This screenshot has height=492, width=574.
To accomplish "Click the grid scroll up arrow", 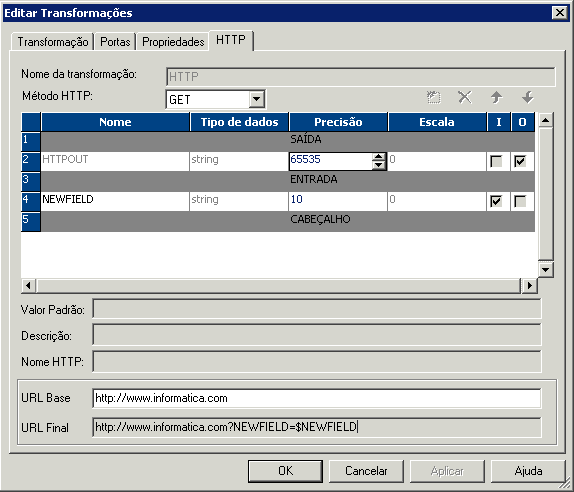I will pos(545,120).
